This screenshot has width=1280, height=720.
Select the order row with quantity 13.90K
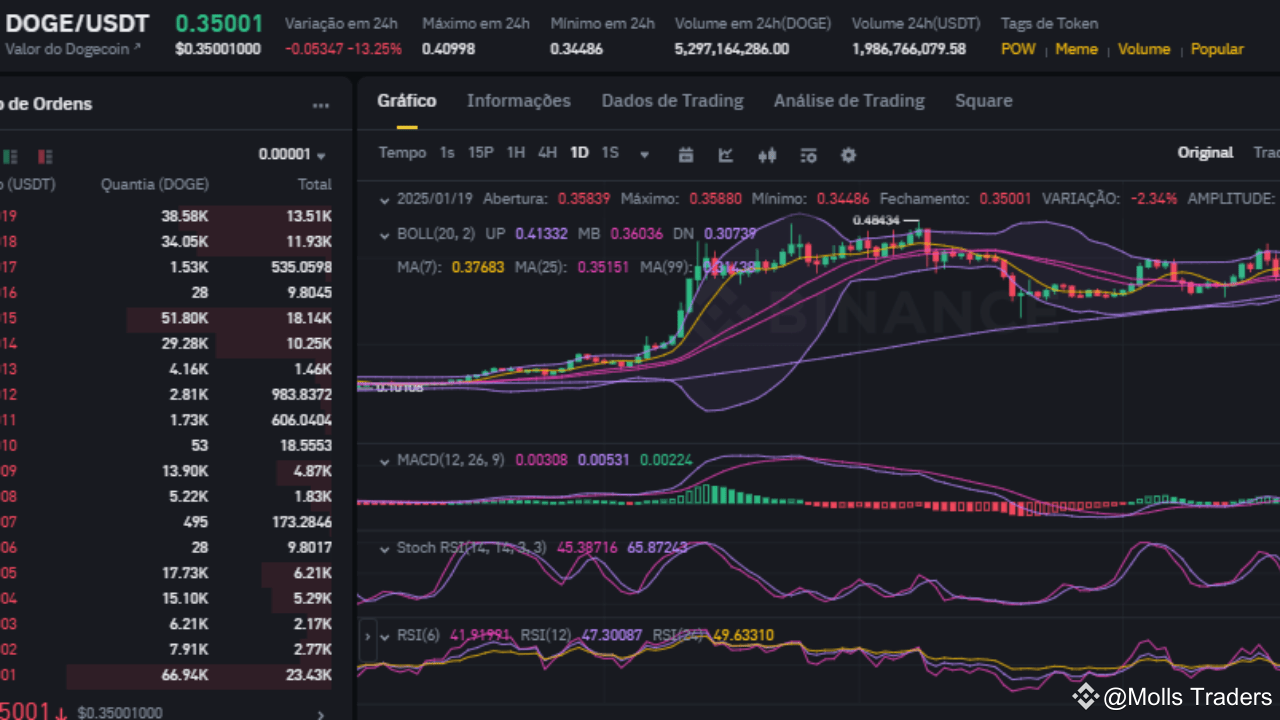point(166,471)
